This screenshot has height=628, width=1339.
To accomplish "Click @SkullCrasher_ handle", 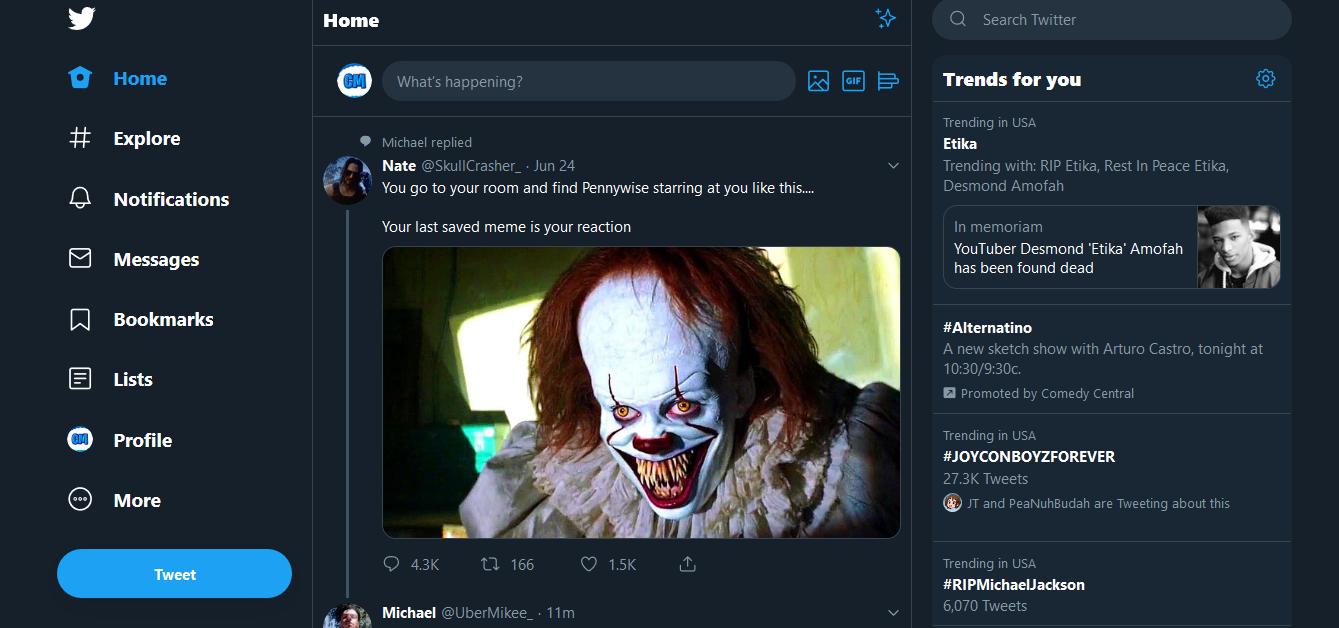I will (471, 166).
